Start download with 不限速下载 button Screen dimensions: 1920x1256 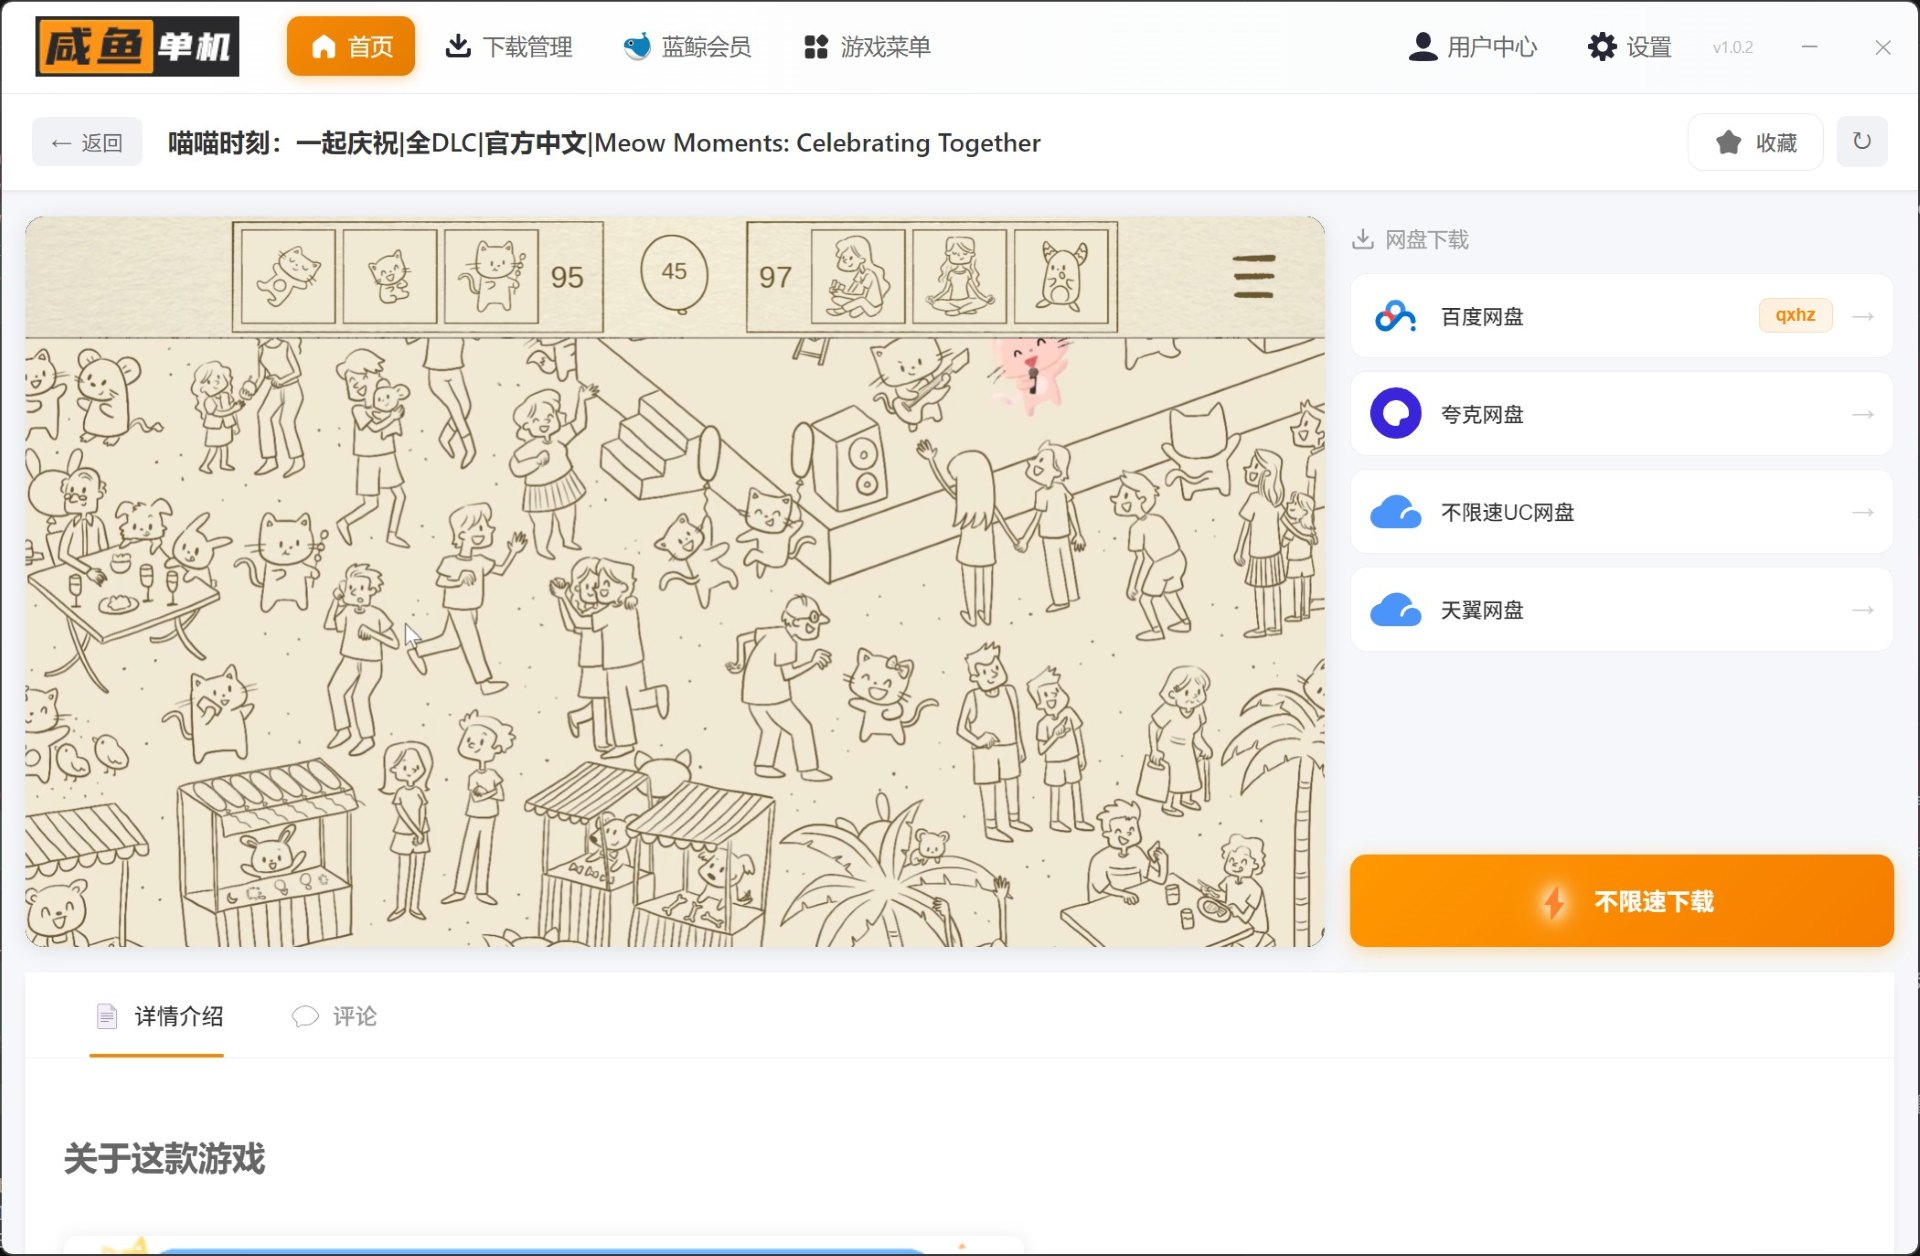coord(1620,900)
